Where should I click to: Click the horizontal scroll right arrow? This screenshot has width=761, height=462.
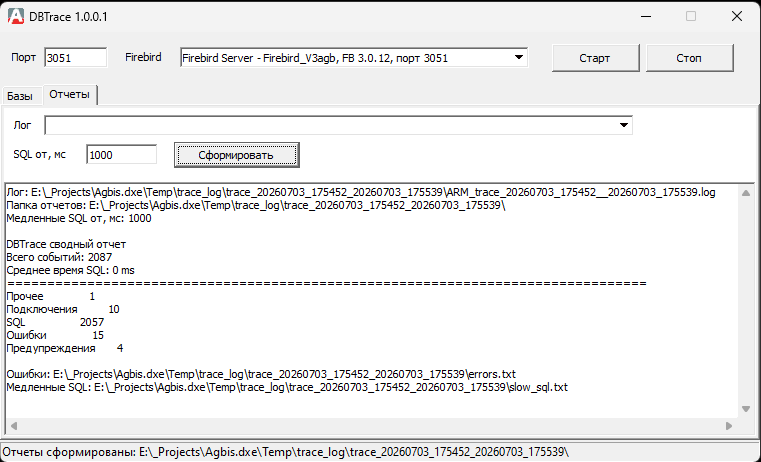[729, 426]
